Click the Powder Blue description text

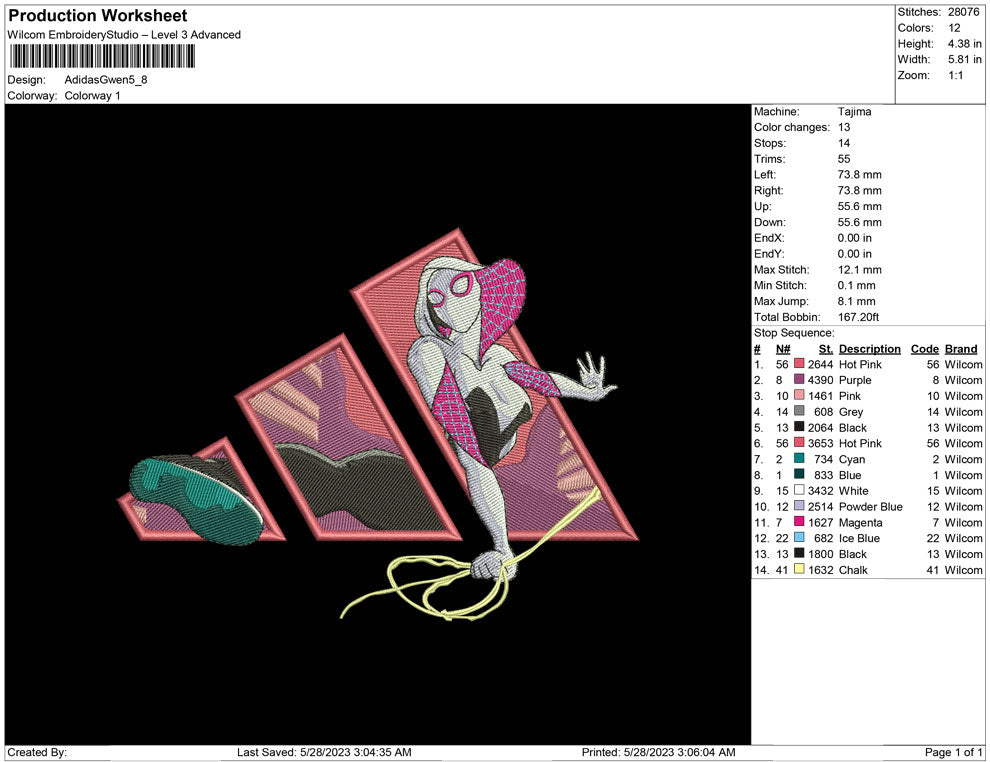point(871,506)
